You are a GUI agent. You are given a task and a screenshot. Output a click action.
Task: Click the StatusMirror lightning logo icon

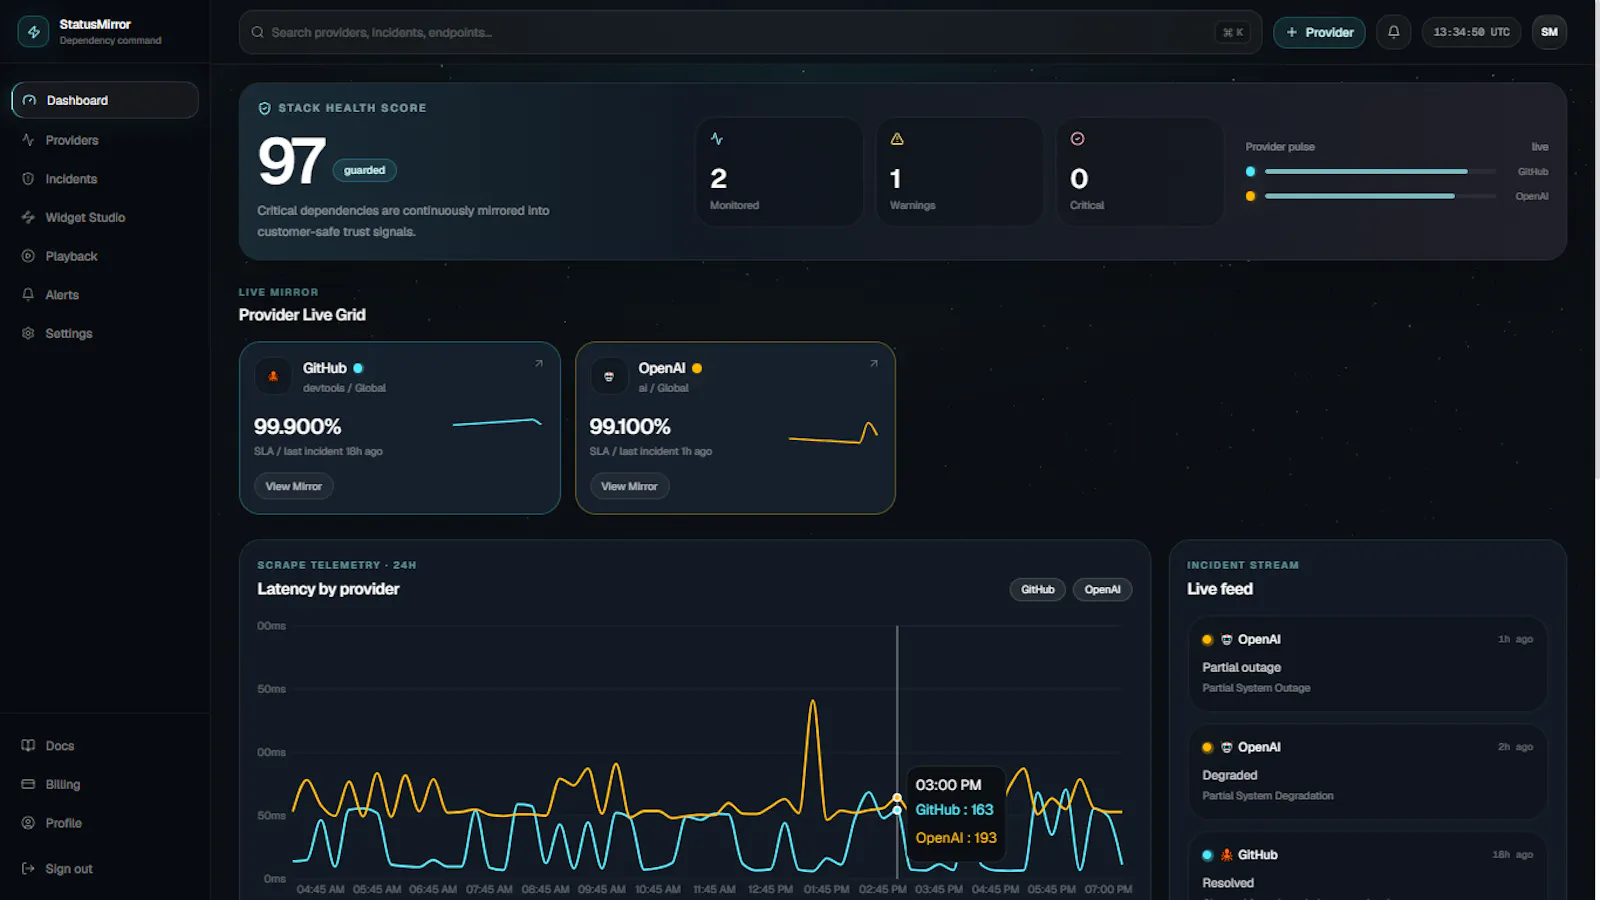point(33,32)
